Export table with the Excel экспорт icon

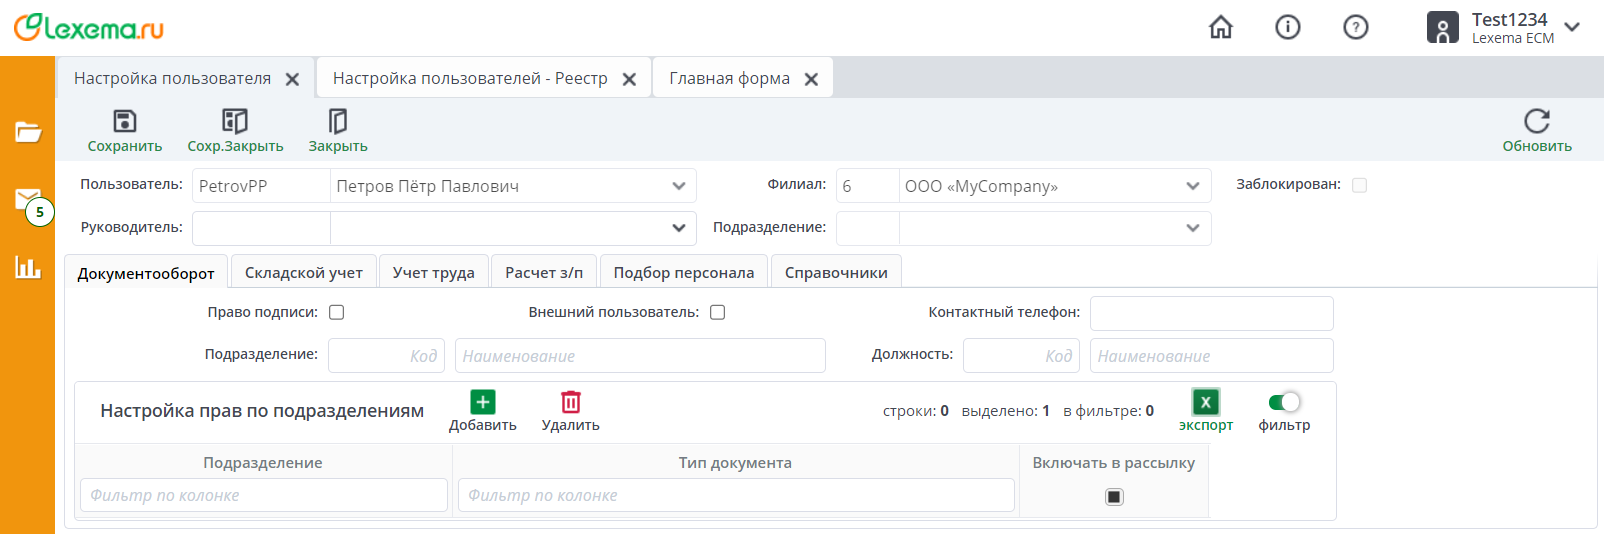click(x=1206, y=402)
